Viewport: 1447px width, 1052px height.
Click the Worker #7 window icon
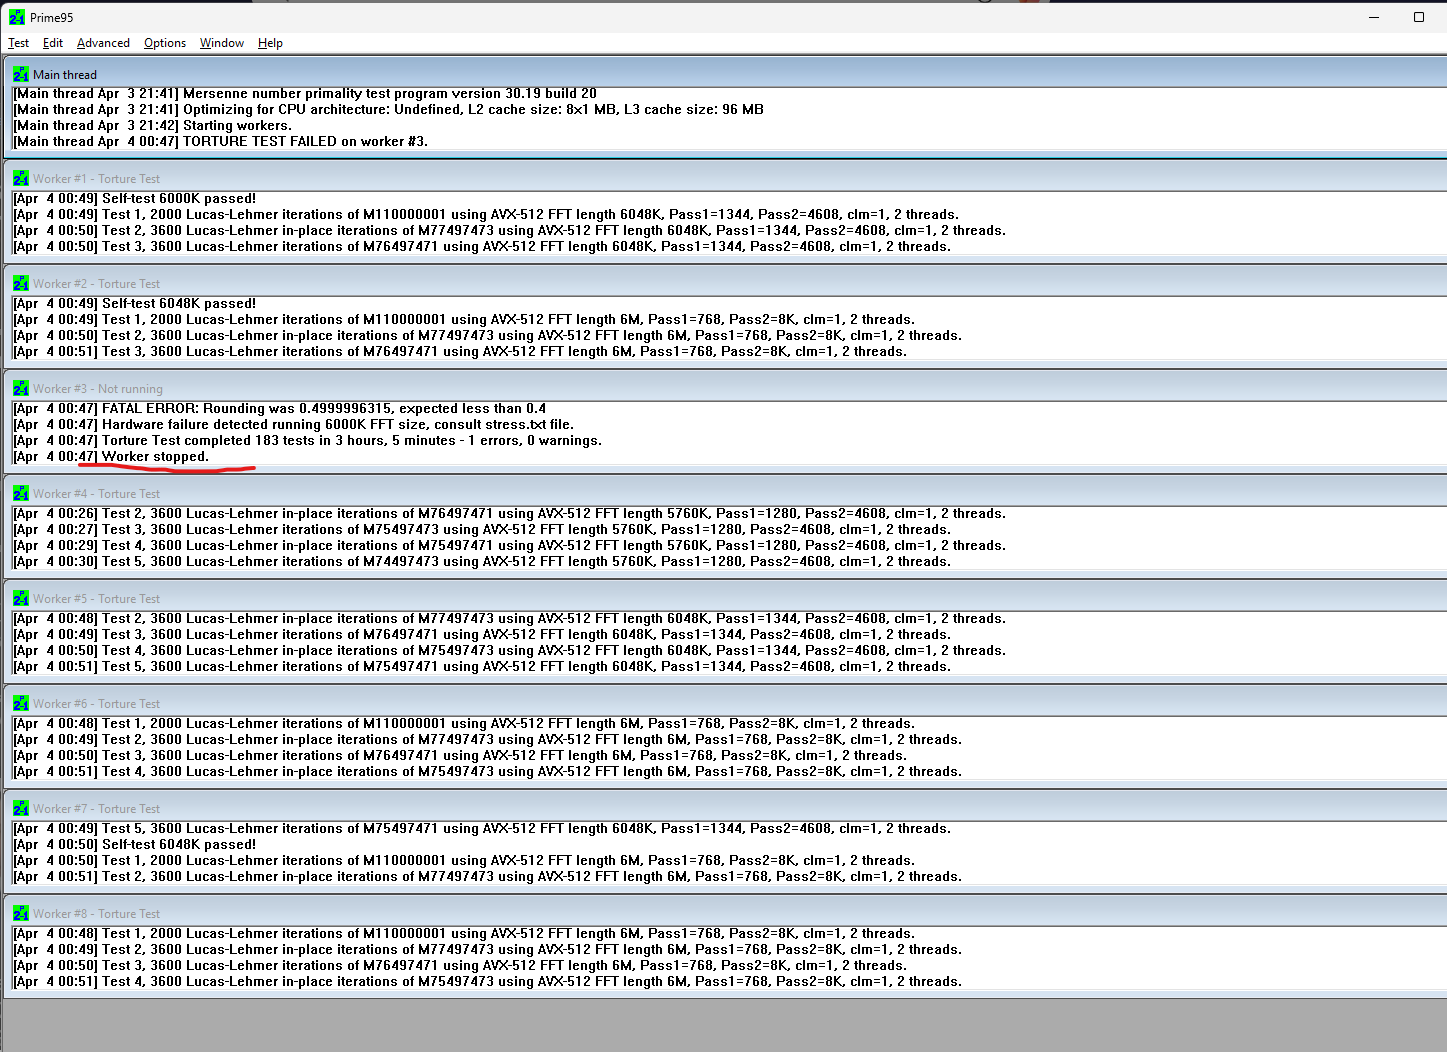pyautogui.click(x=21, y=809)
